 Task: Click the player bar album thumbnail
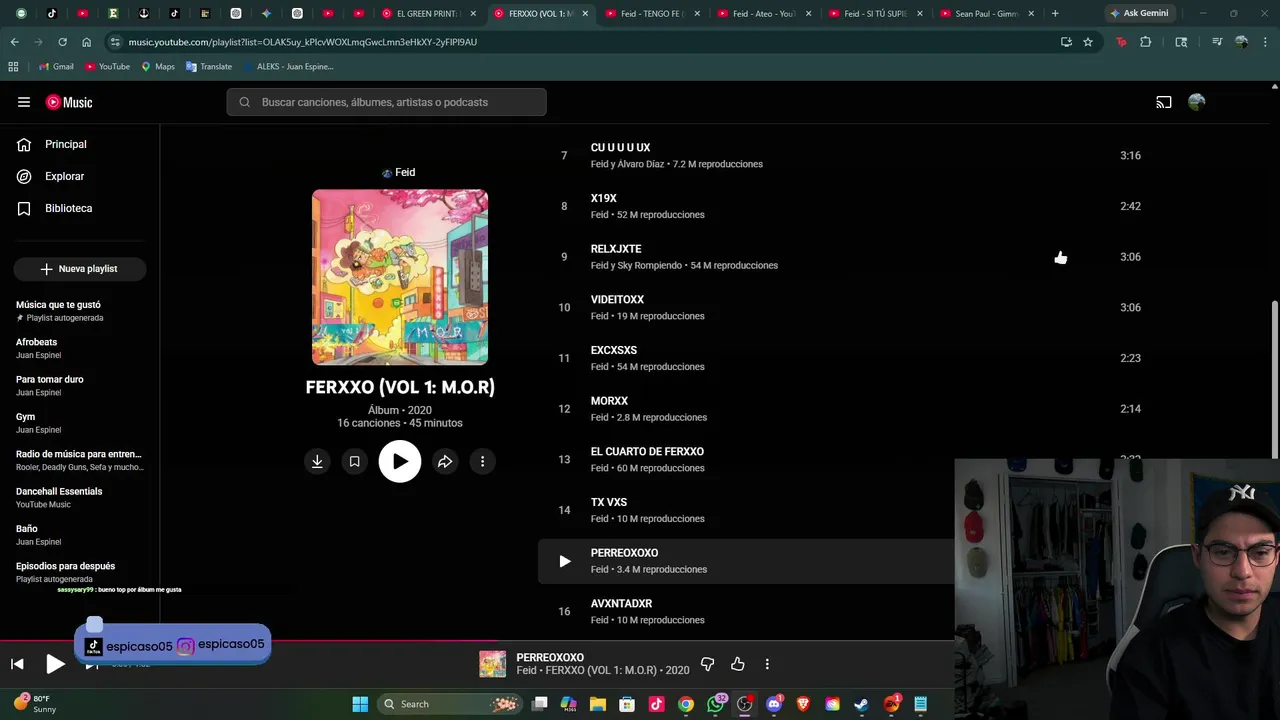(x=492, y=664)
